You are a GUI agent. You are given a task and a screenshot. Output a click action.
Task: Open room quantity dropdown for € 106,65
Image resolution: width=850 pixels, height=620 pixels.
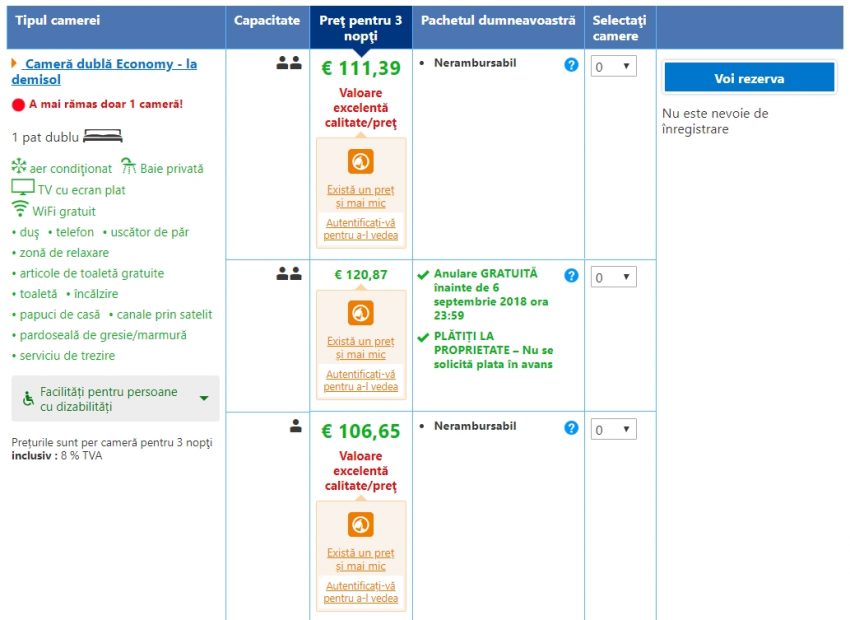(x=613, y=430)
